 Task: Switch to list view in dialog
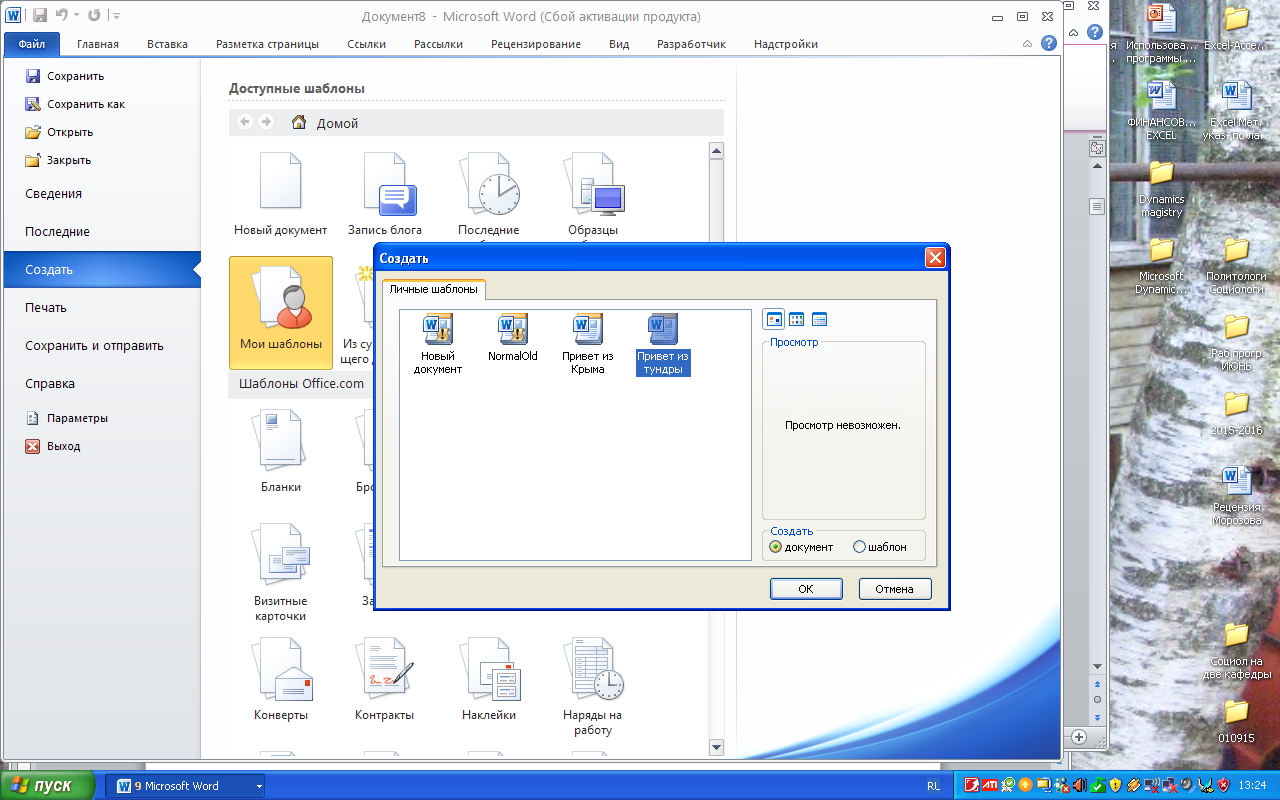pyautogui.click(x=797, y=319)
